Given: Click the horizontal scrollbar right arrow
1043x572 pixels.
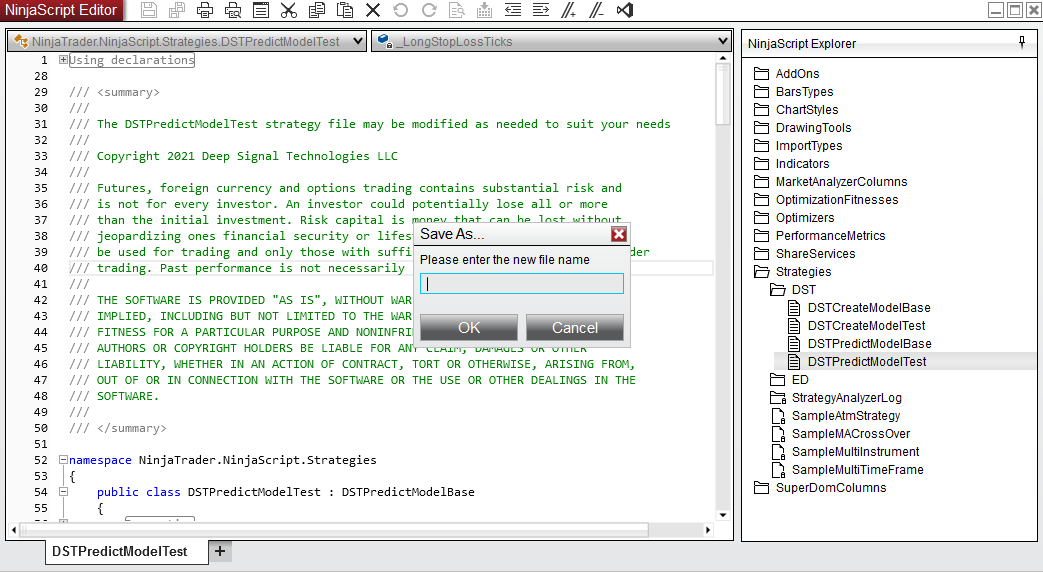Looking at the screenshot, I should [x=708, y=530].
